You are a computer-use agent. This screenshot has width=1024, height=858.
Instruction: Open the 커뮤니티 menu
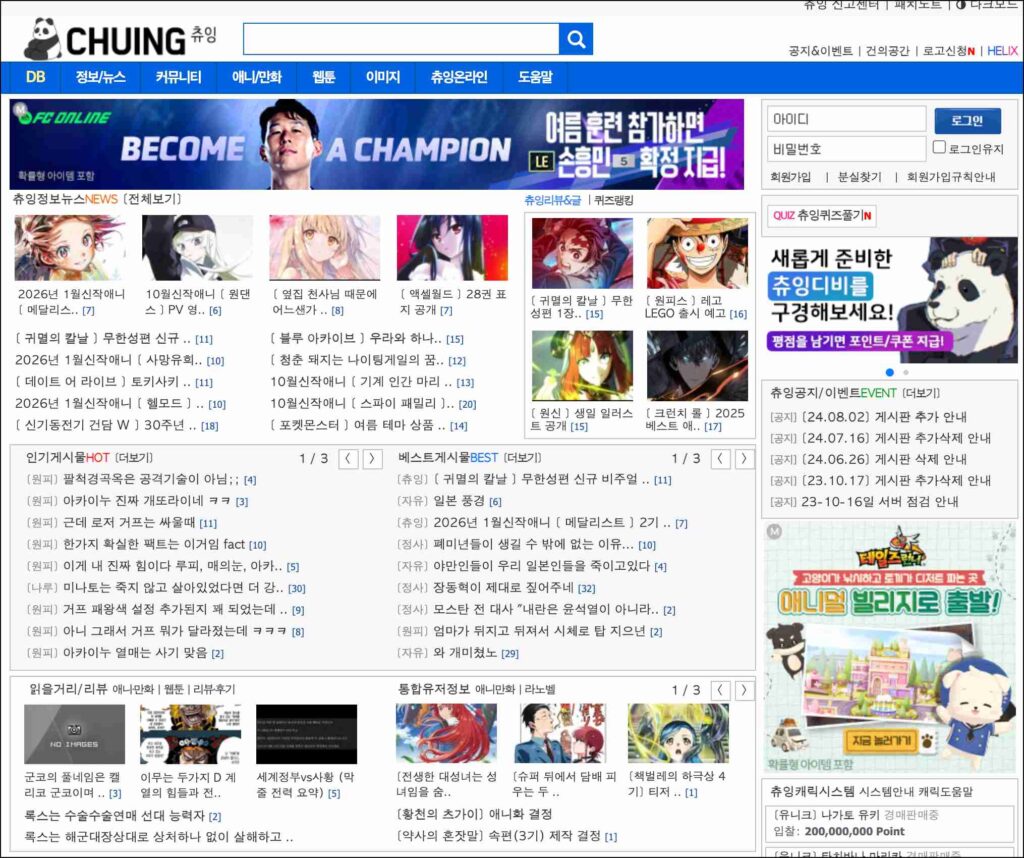point(178,77)
